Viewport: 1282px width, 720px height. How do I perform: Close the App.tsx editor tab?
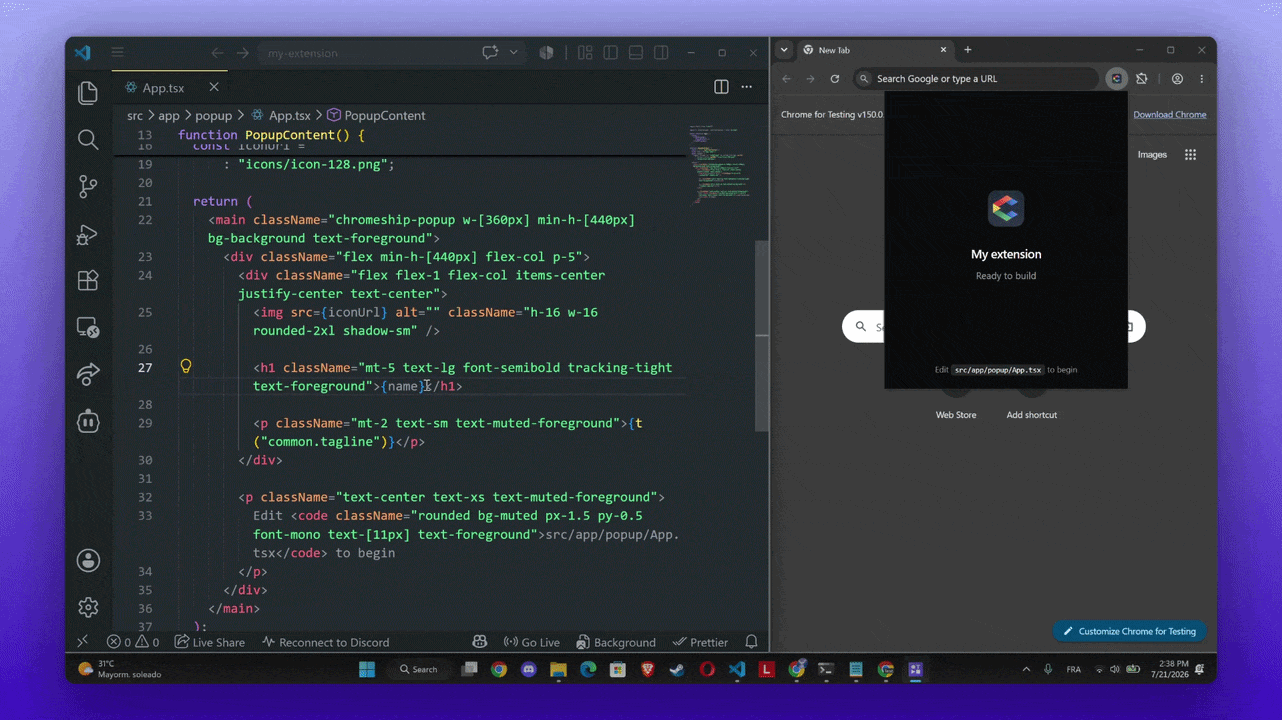click(214, 87)
